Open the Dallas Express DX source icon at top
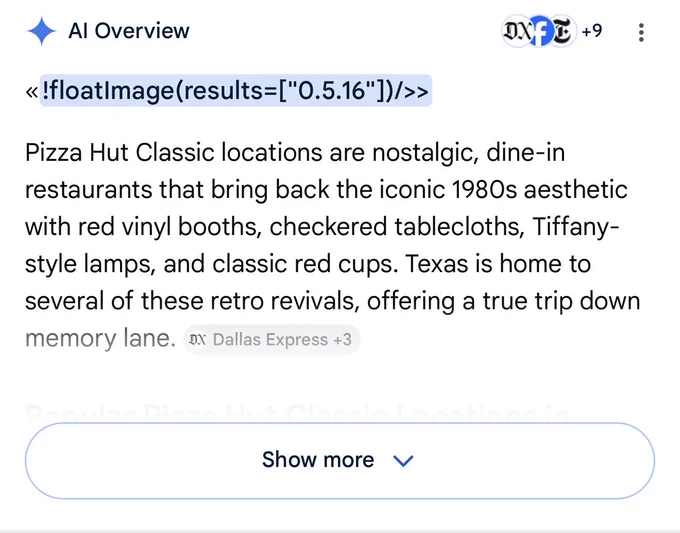This screenshot has width=680, height=533. [516, 31]
